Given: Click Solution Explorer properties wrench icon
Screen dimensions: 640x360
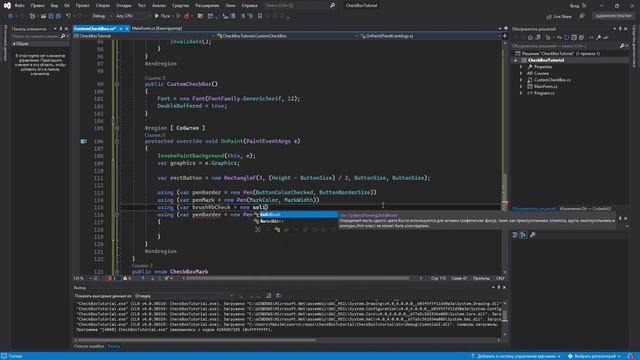Looking at the screenshot, I should click(598, 38).
